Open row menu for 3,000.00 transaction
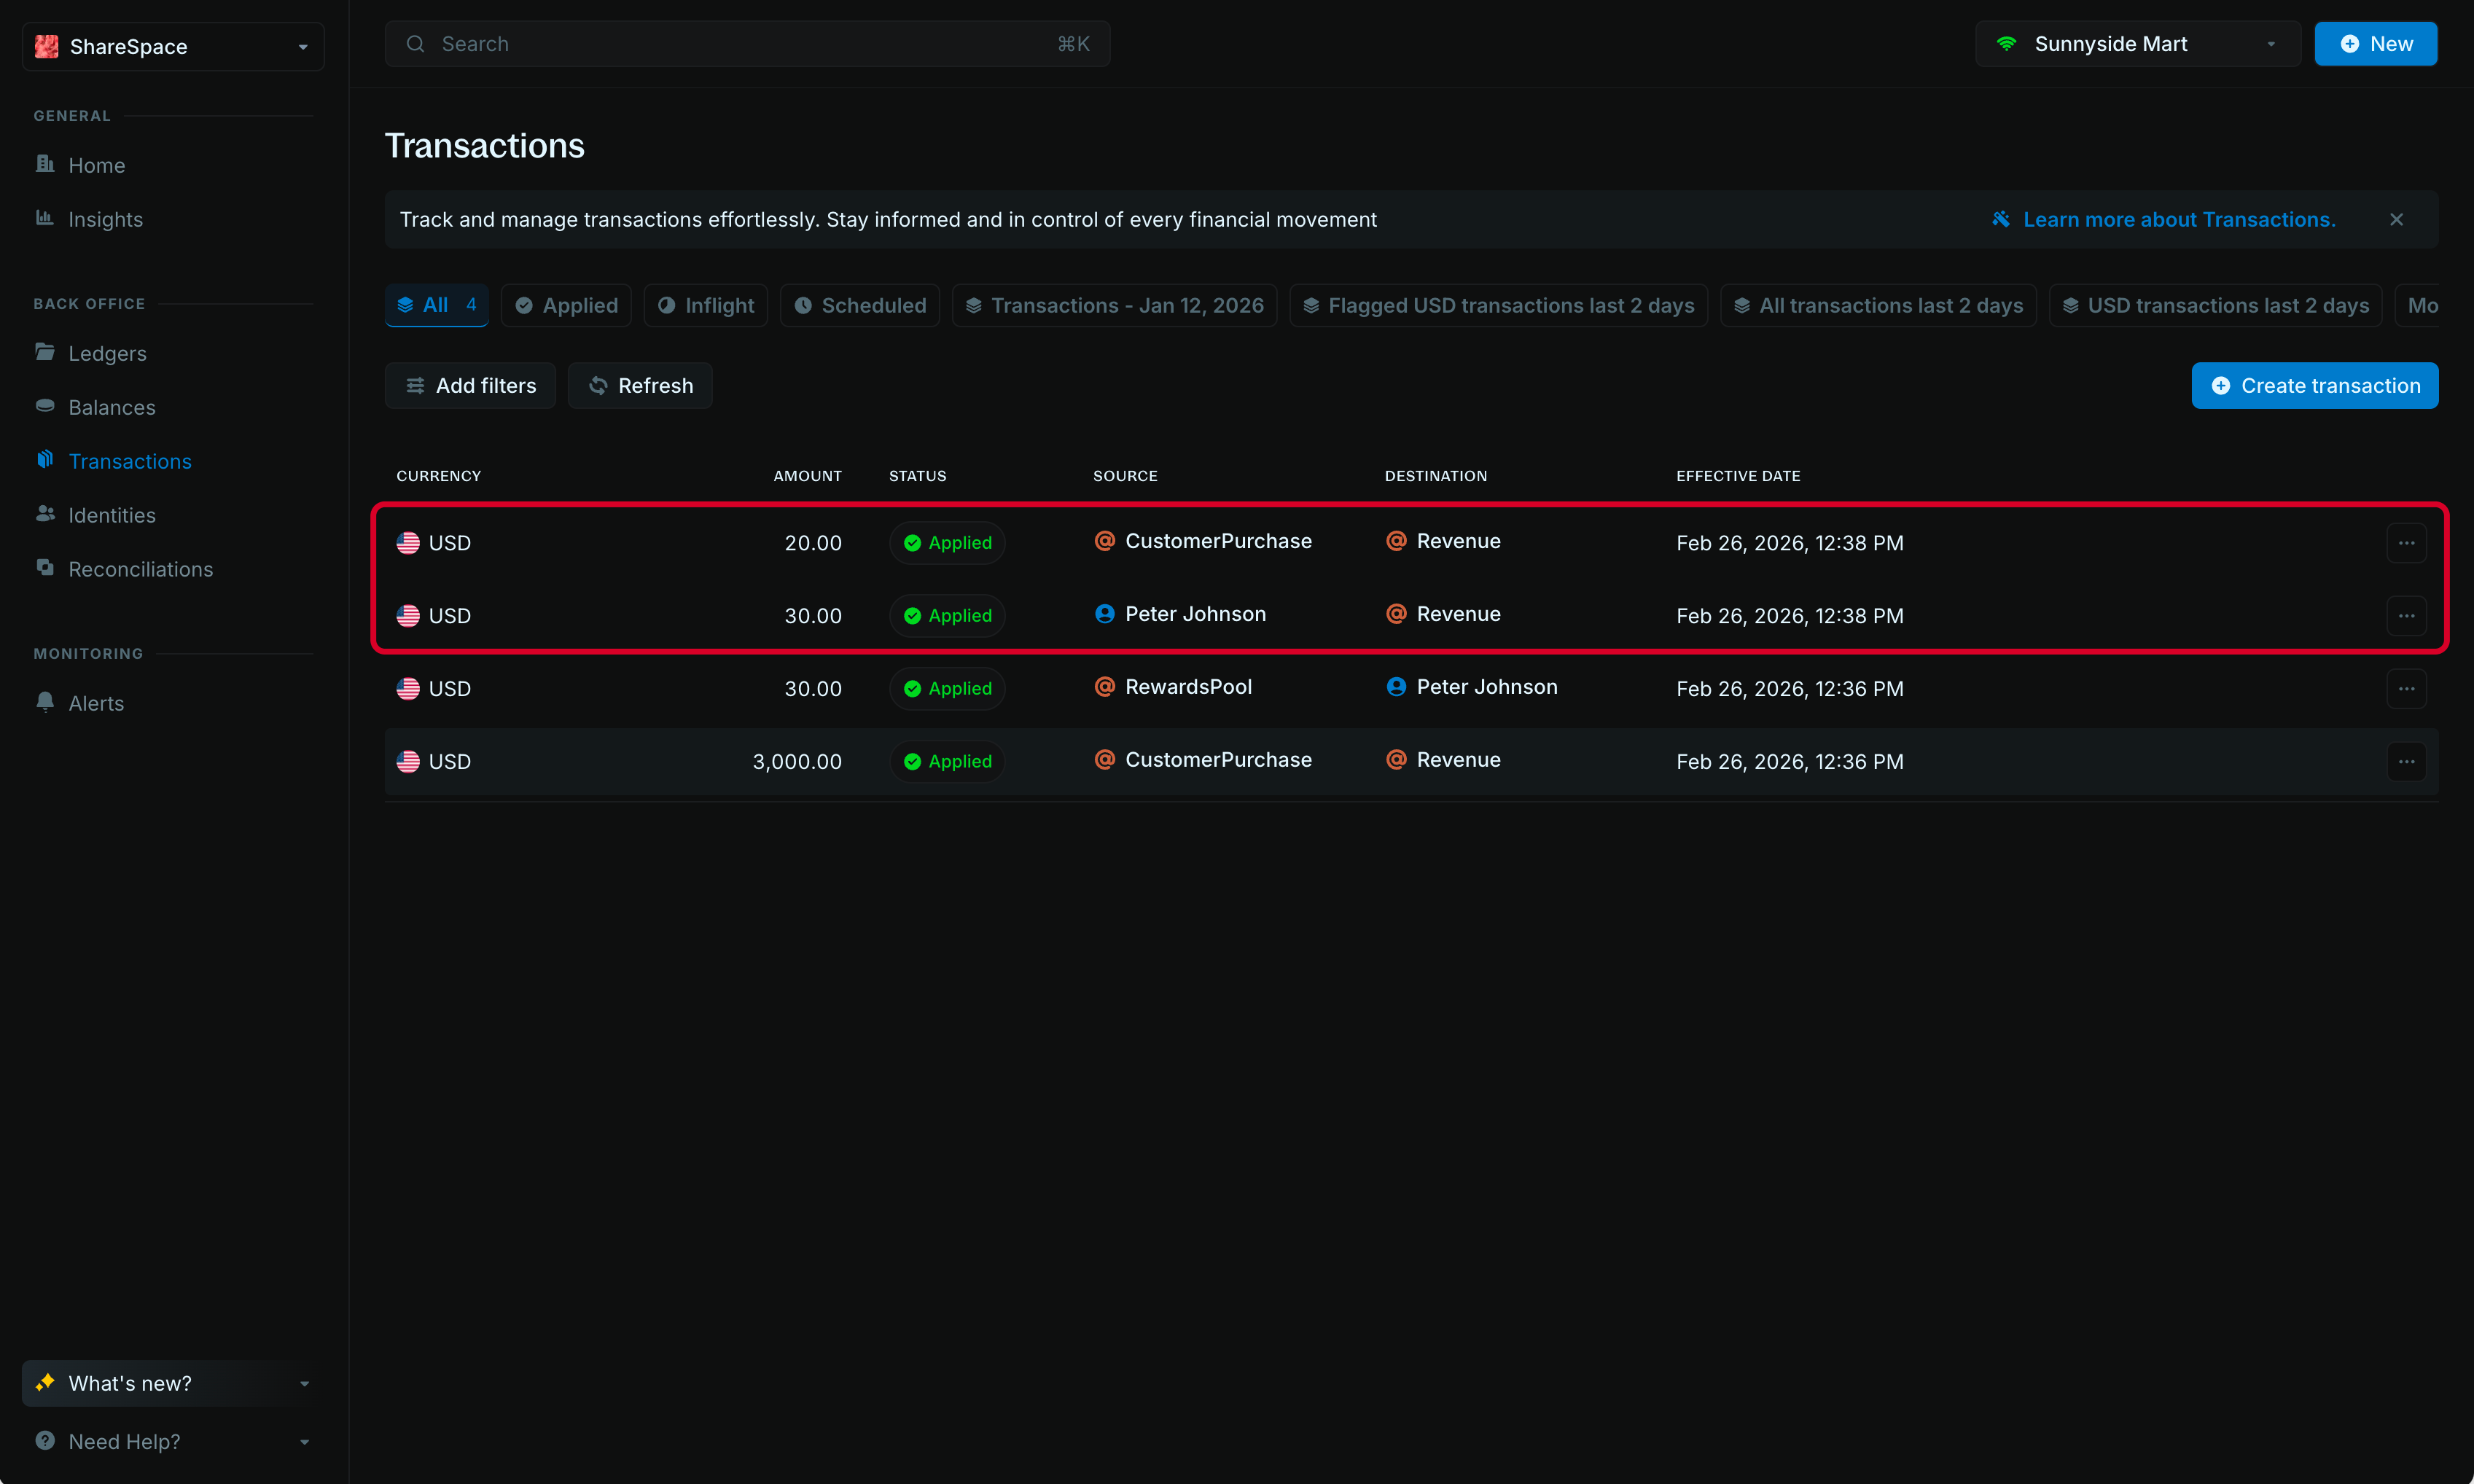The width and height of the screenshot is (2474, 1484). pos(2406,761)
